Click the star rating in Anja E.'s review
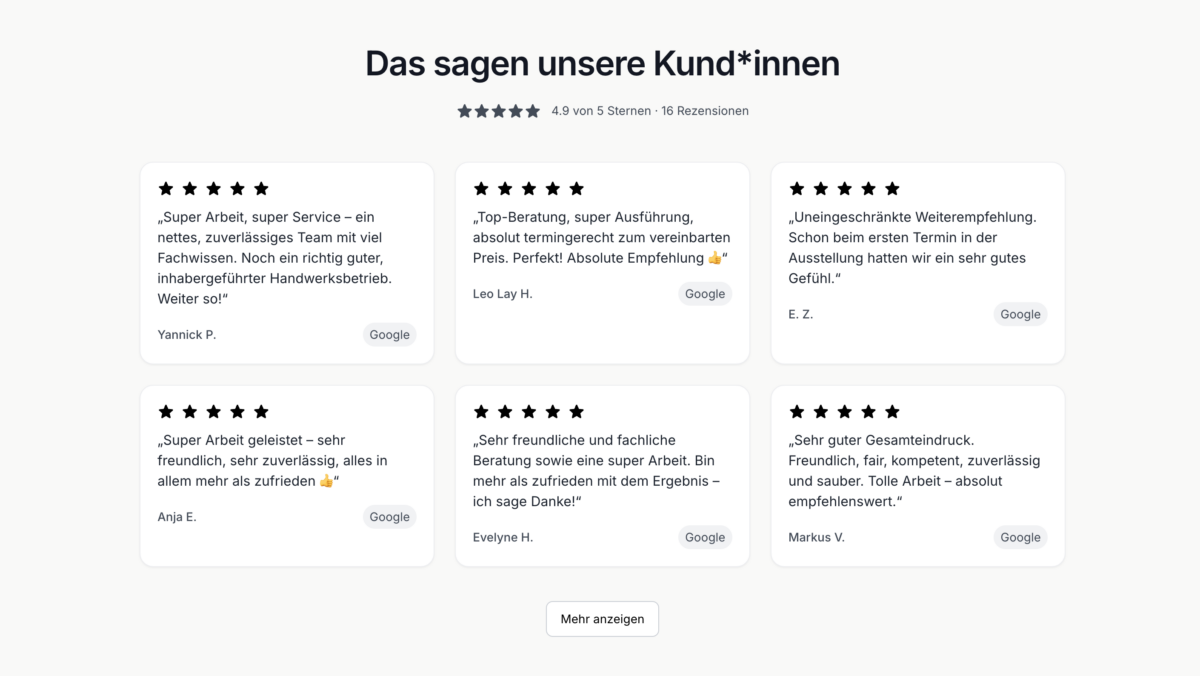Screen dimensions: 1200x676 click(x=213, y=411)
